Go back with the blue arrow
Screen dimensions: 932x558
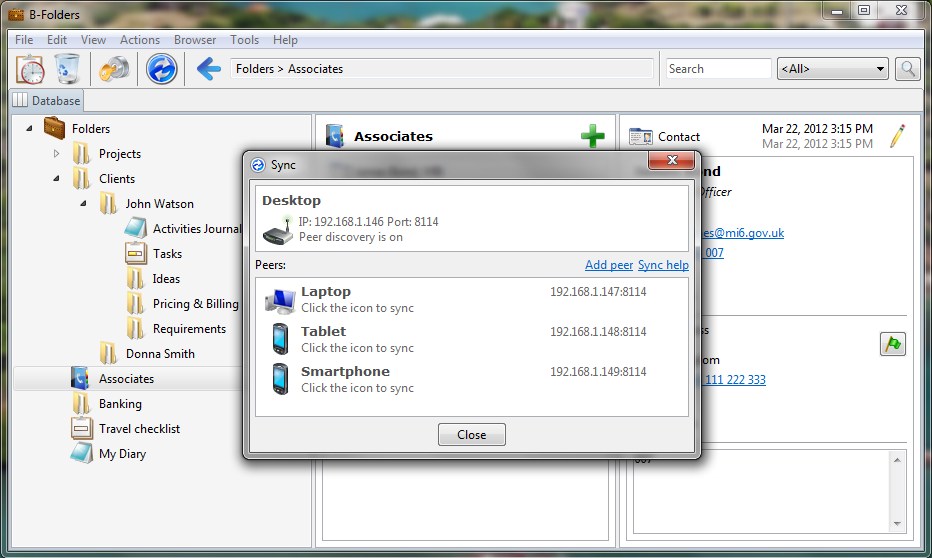point(209,69)
